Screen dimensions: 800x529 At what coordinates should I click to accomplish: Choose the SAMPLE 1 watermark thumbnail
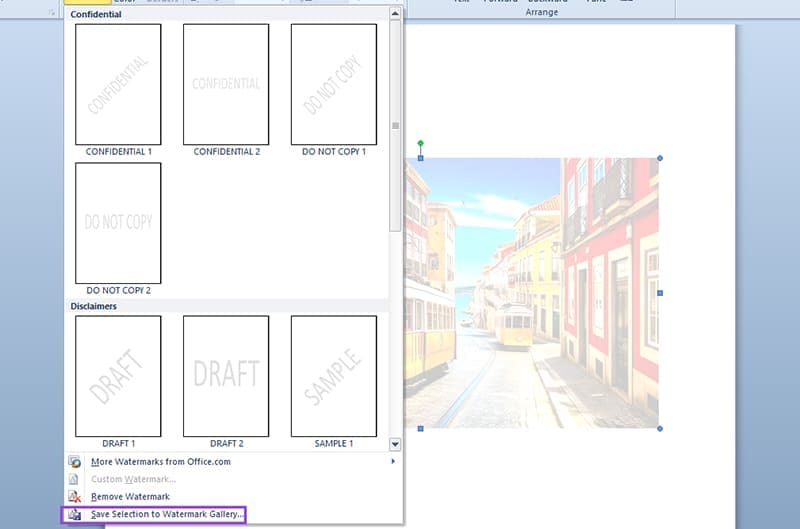point(334,376)
